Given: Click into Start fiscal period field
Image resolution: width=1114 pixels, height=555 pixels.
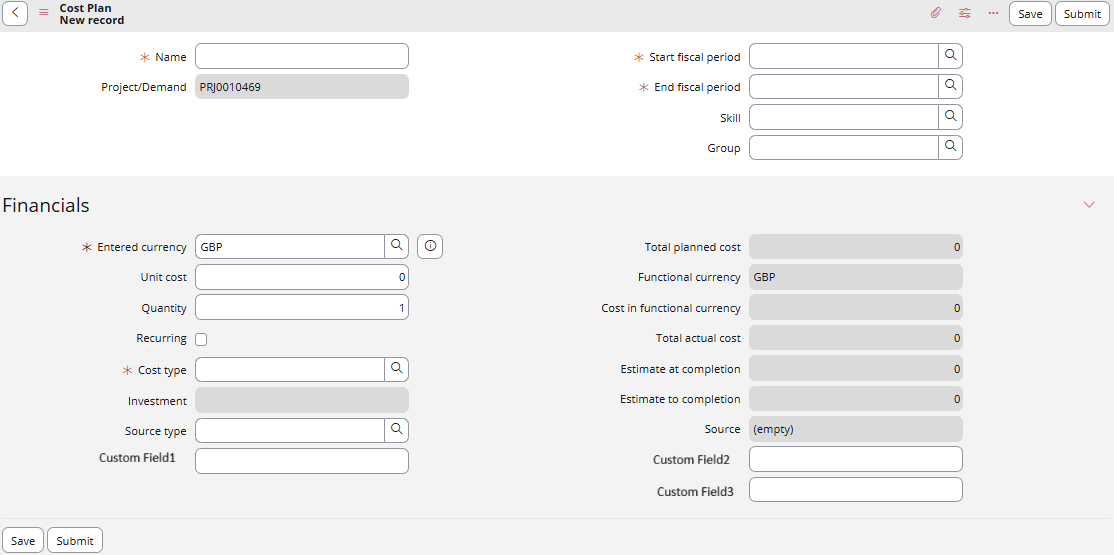Looking at the screenshot, I should (x=844, y=56).
